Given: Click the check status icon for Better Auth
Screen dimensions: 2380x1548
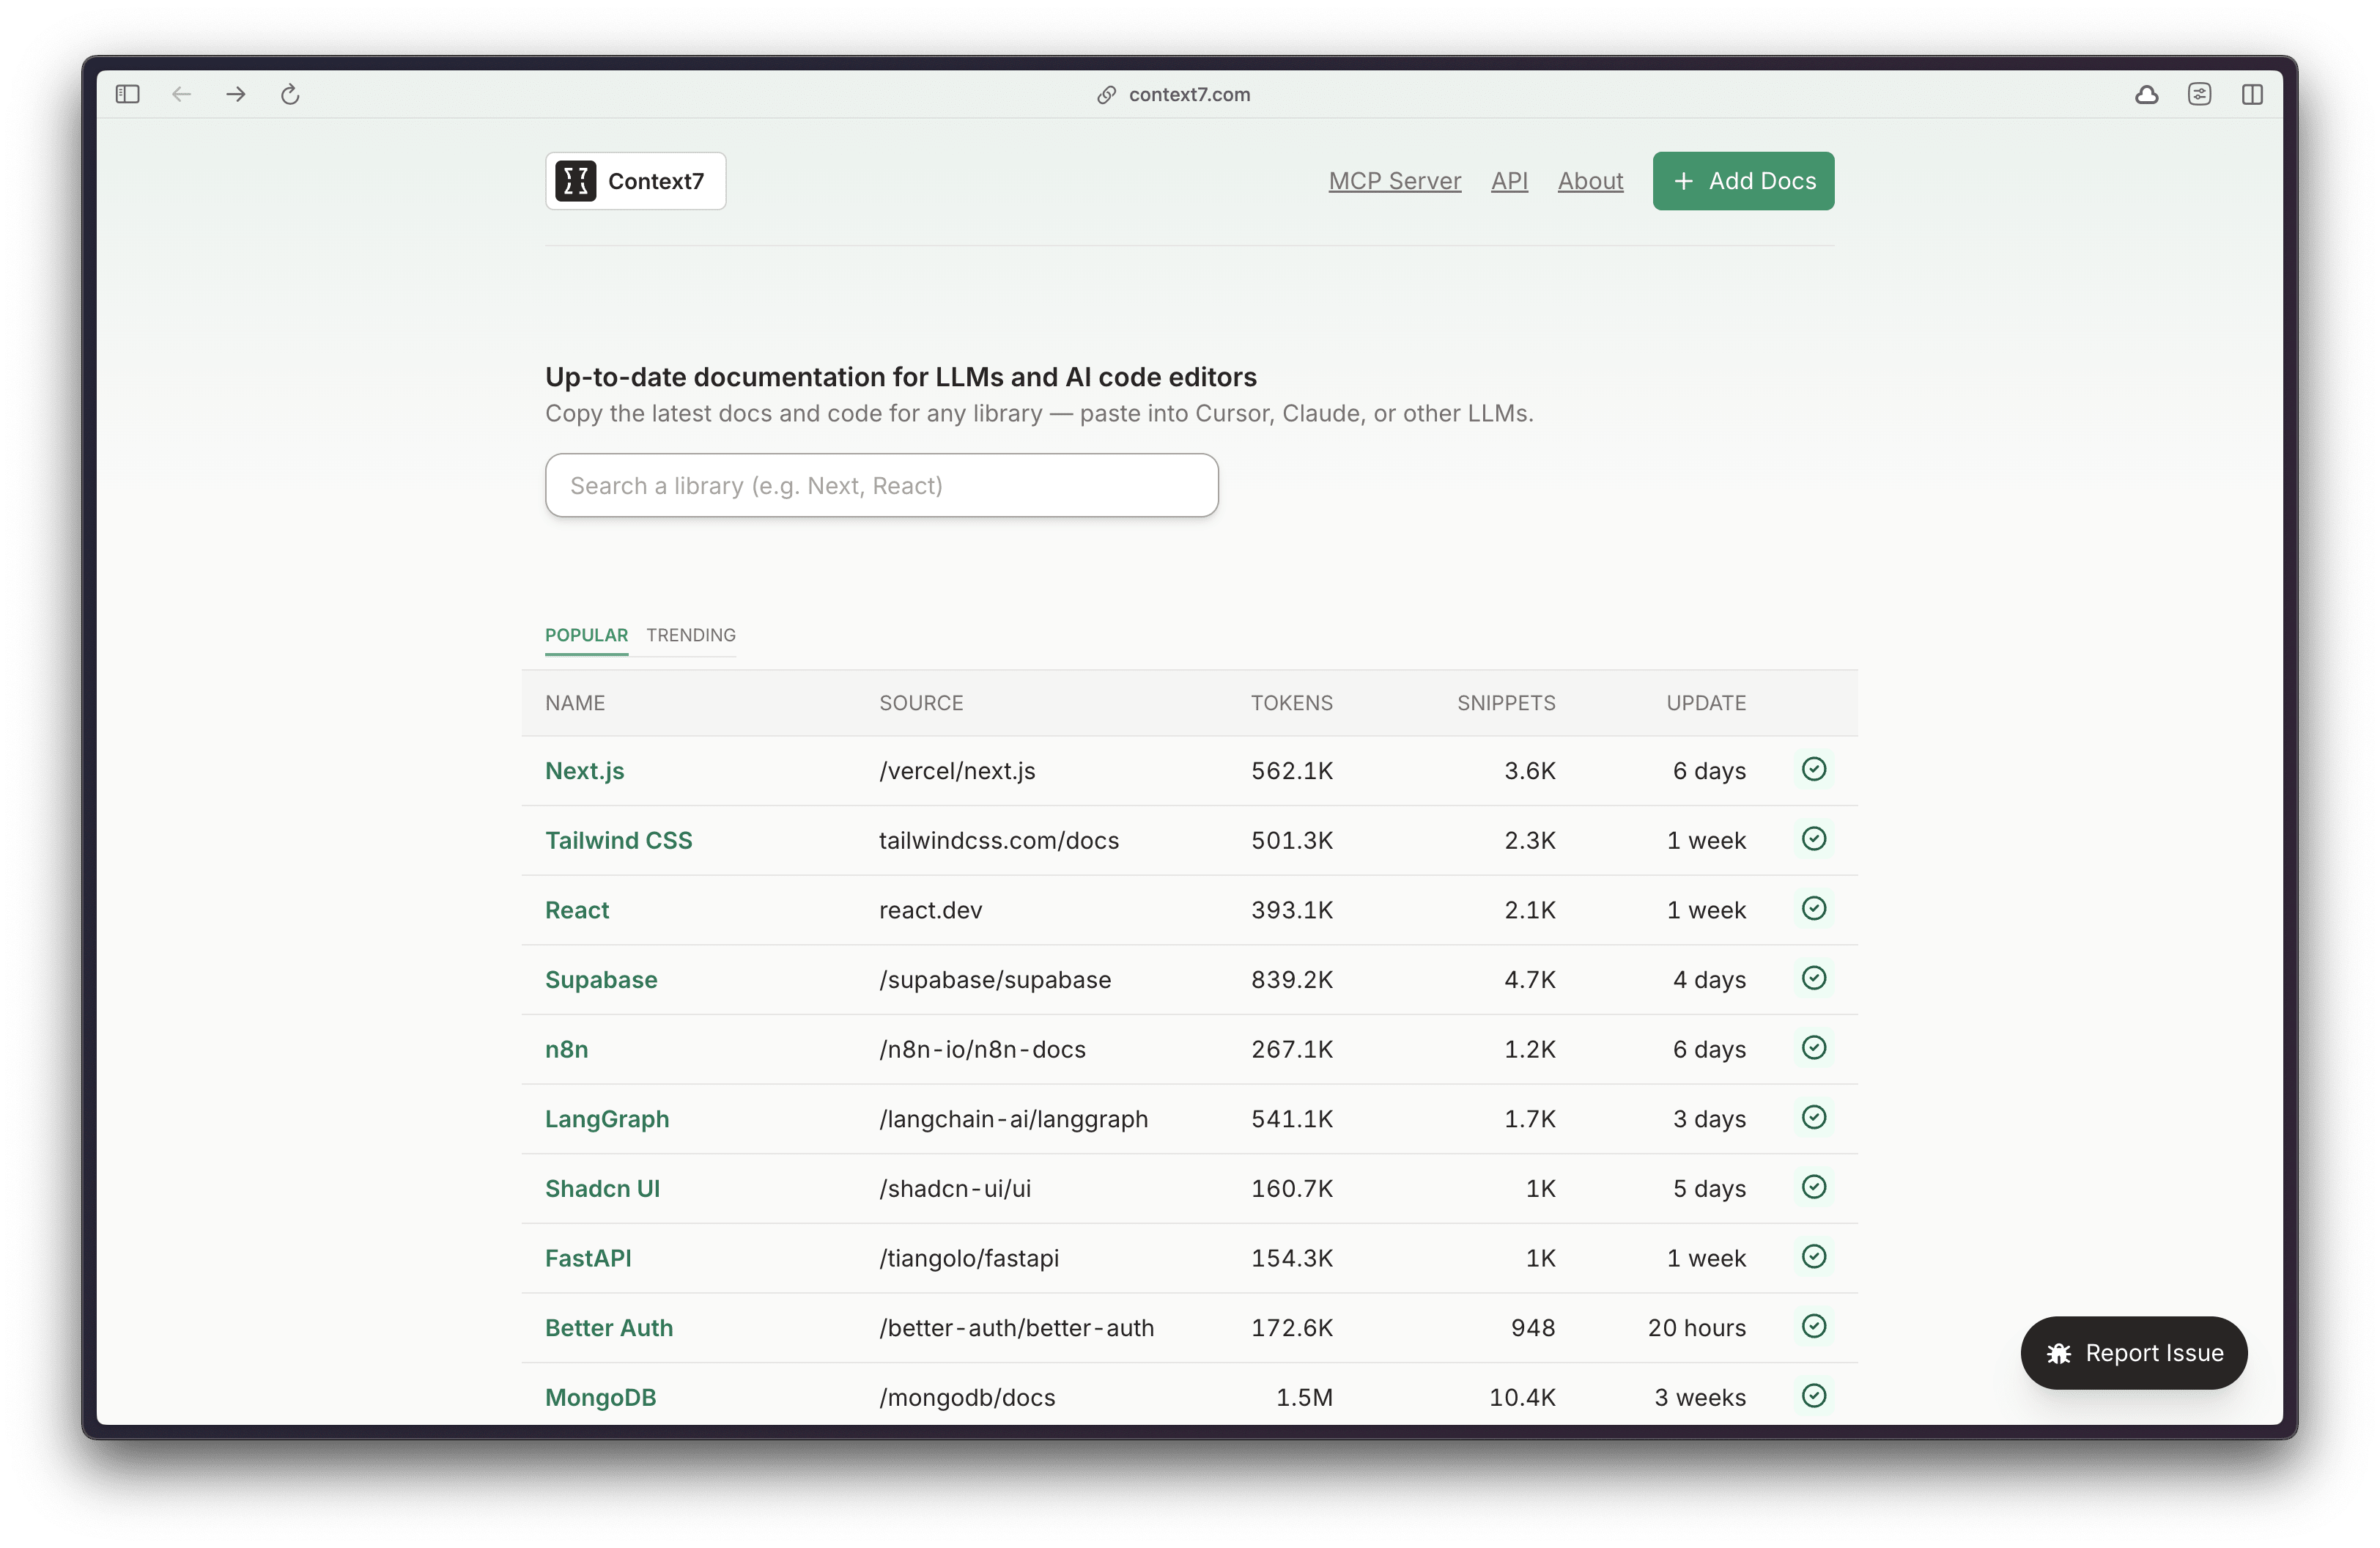Looking at the screenshot, I should [1814, 1326].
